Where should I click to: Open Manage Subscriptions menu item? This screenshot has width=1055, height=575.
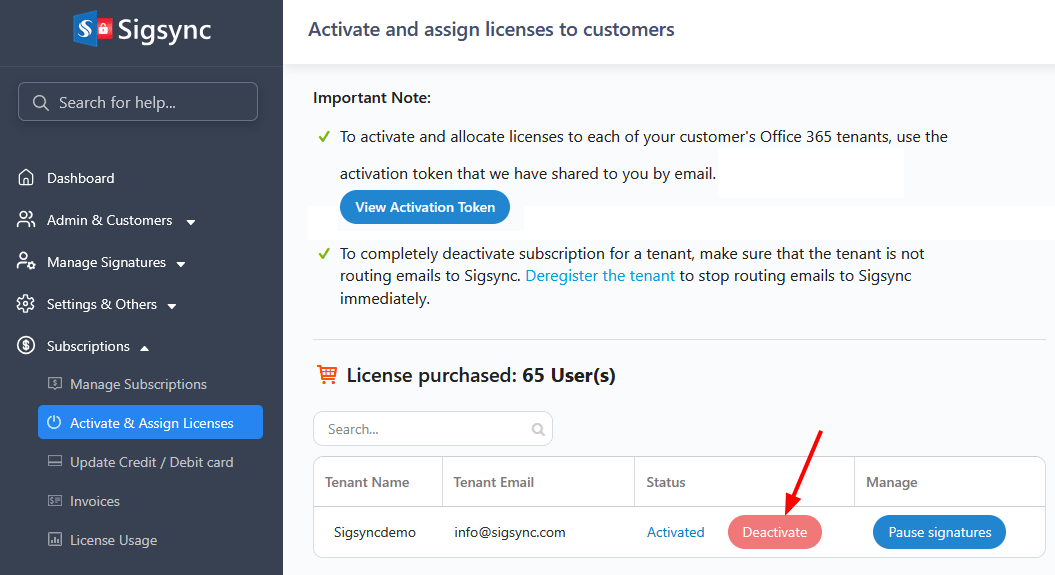[x=138, y=384]
